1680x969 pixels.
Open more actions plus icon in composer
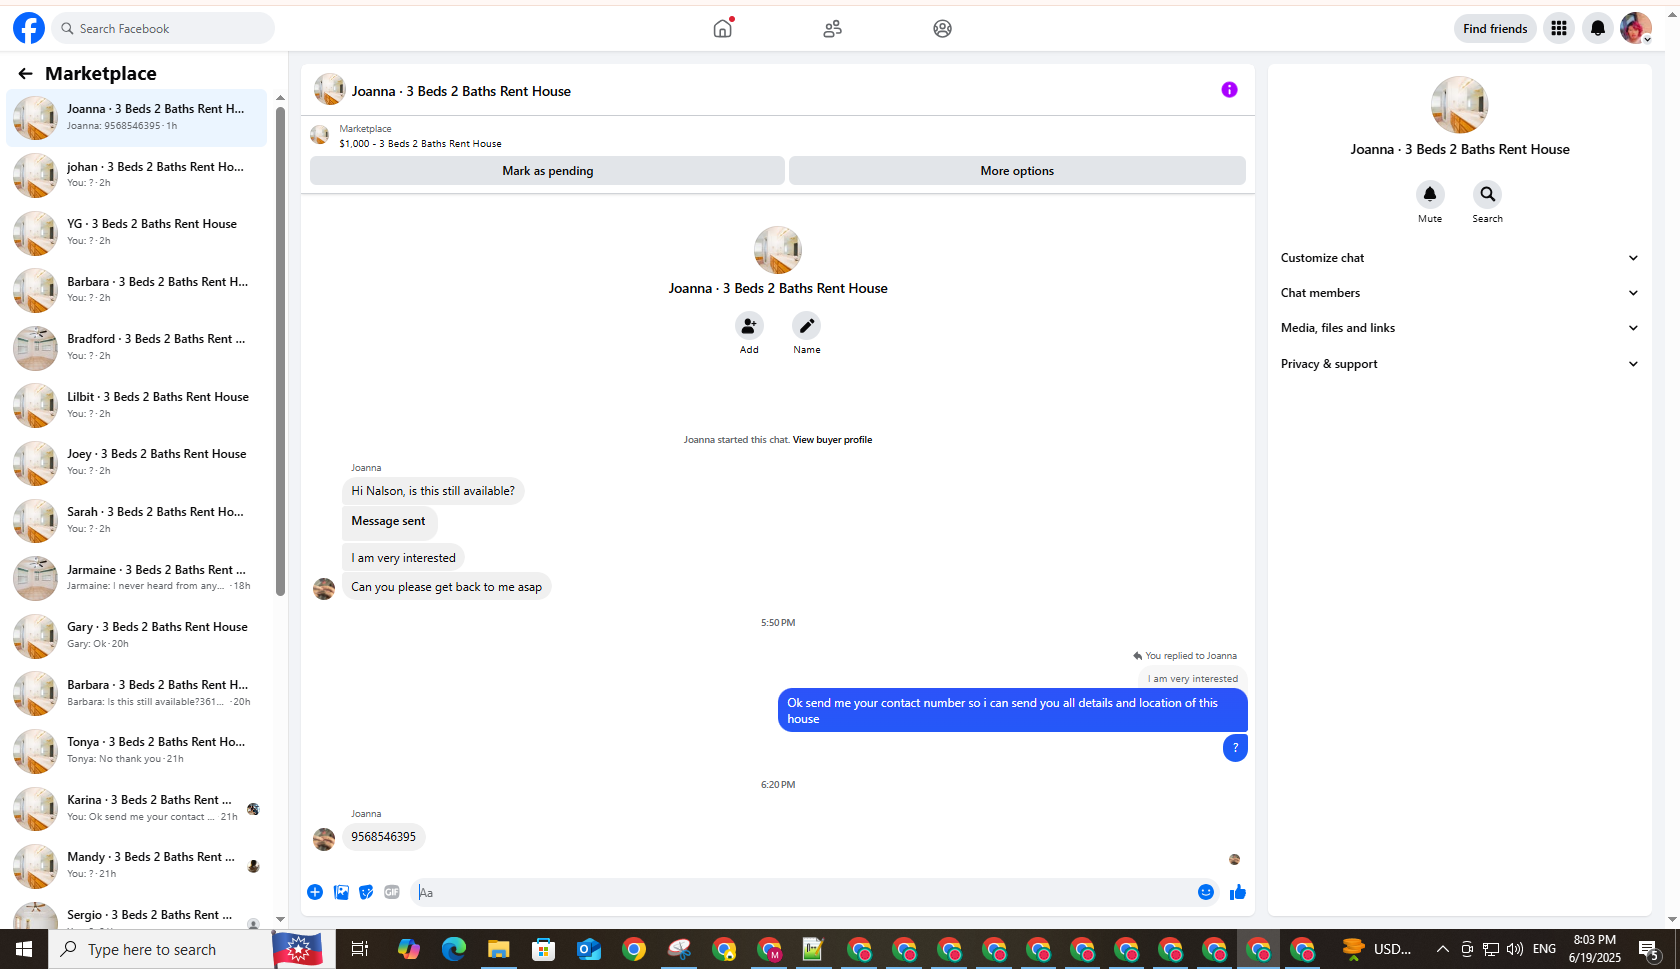315,892
